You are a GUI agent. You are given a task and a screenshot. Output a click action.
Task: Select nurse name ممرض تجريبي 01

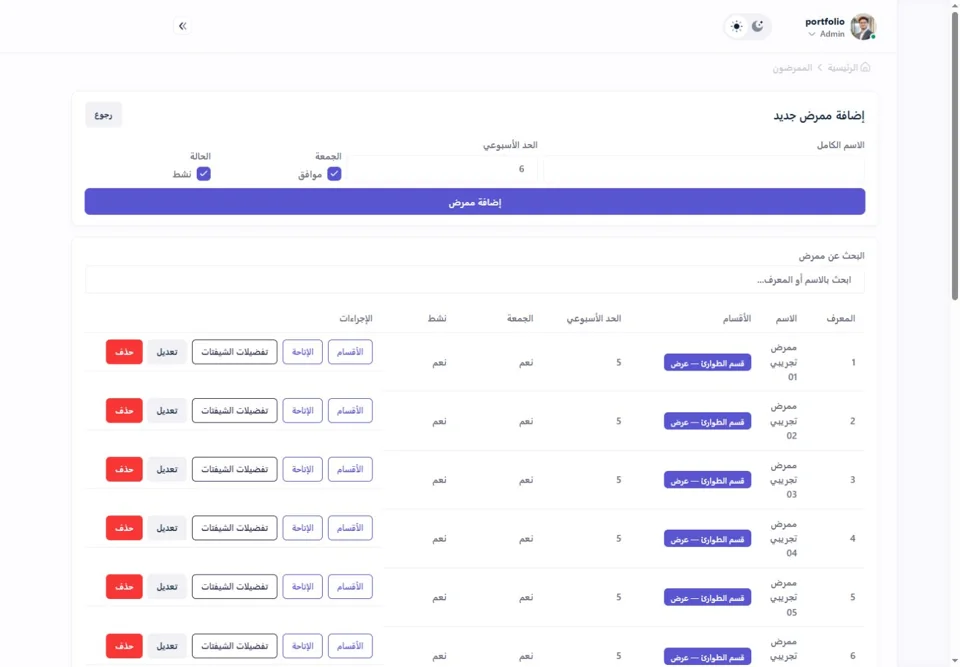784,363
